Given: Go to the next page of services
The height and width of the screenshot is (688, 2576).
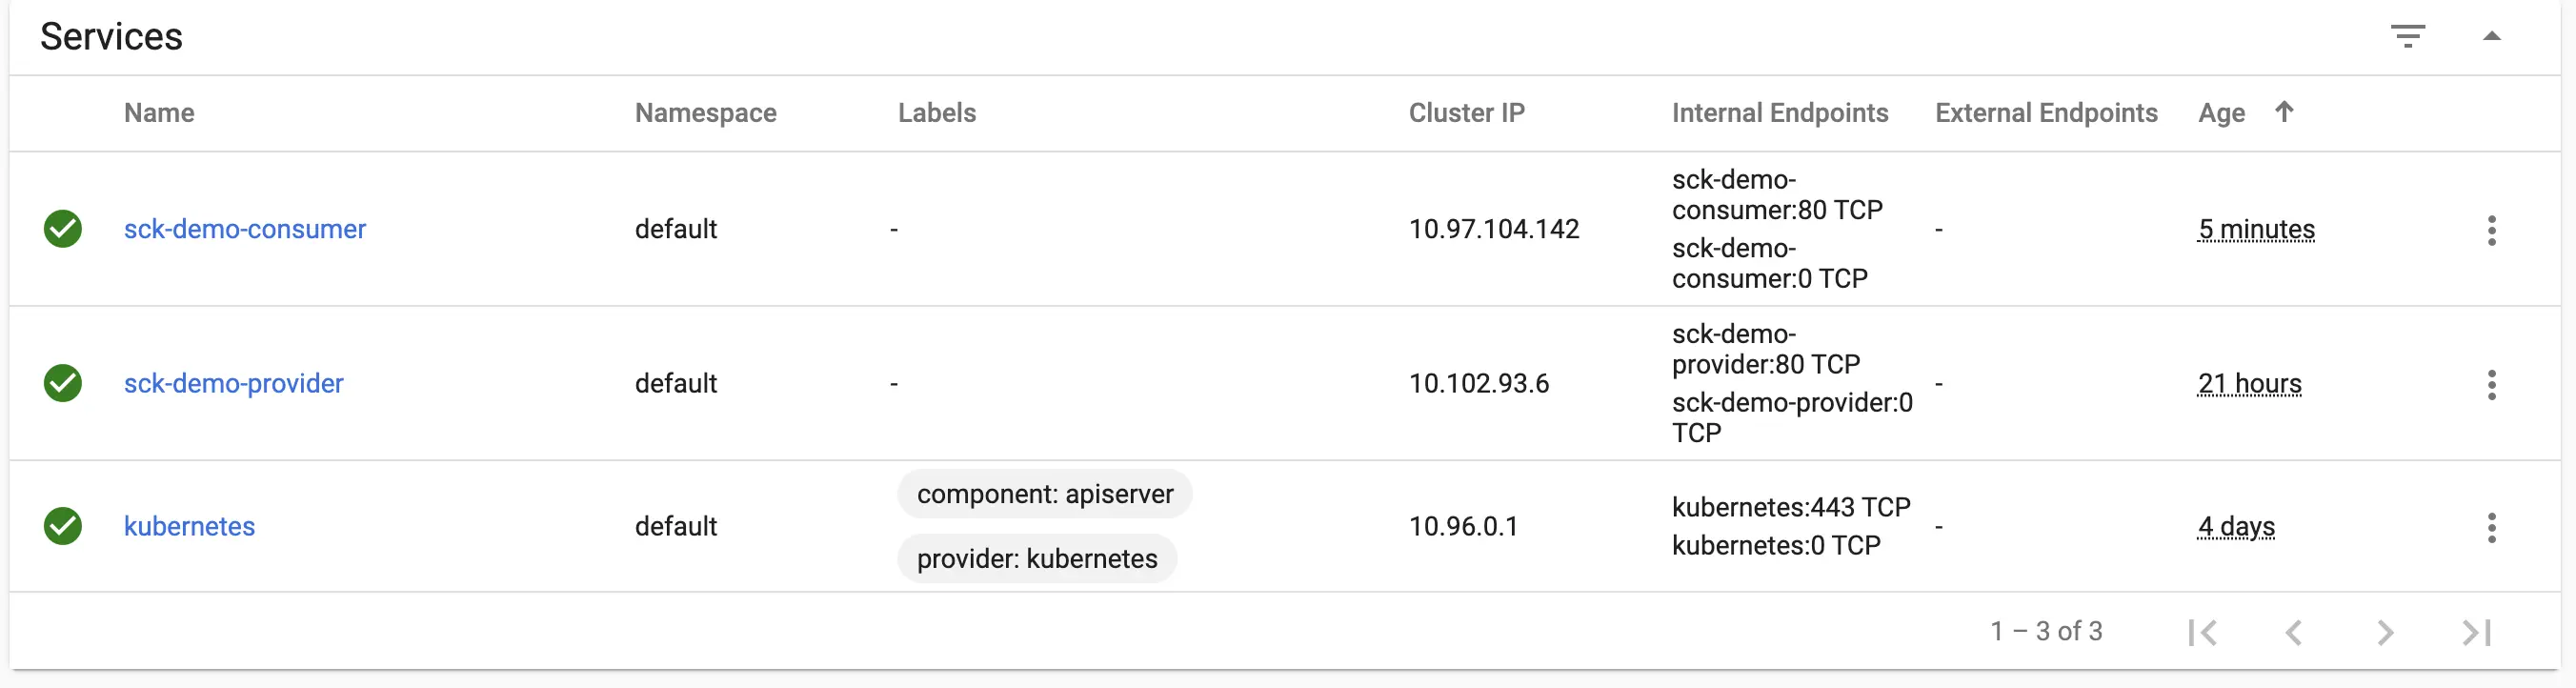Looking at the screenshot, I should 2385,632.
